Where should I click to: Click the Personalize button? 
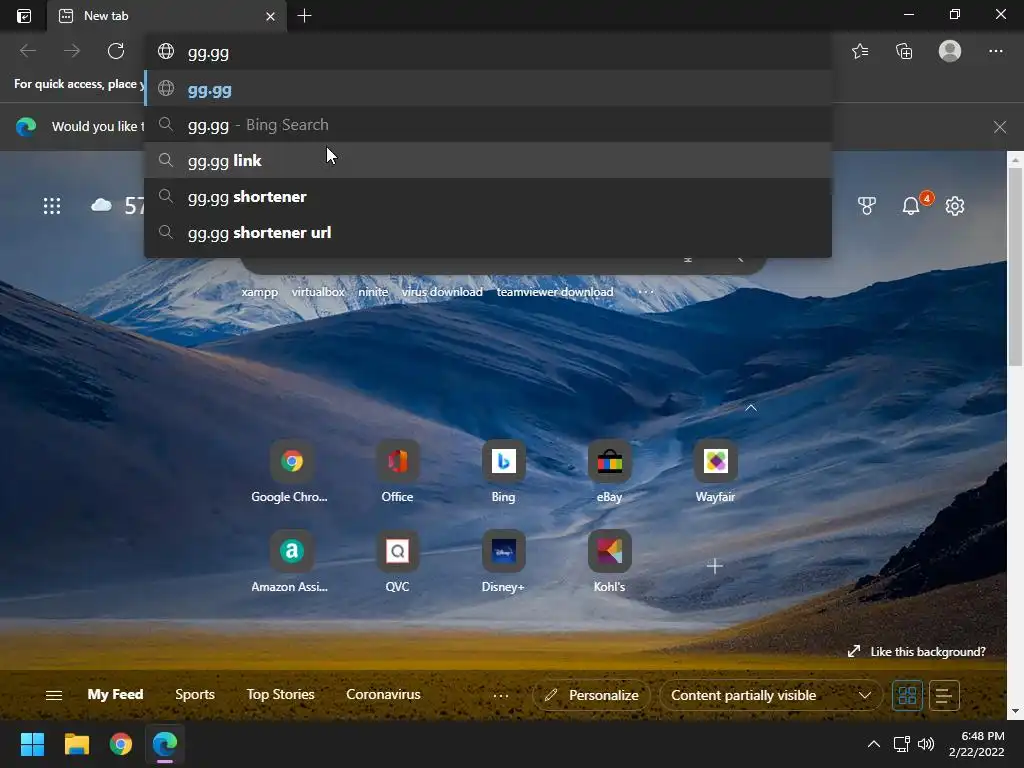click(x=592, y=696)
